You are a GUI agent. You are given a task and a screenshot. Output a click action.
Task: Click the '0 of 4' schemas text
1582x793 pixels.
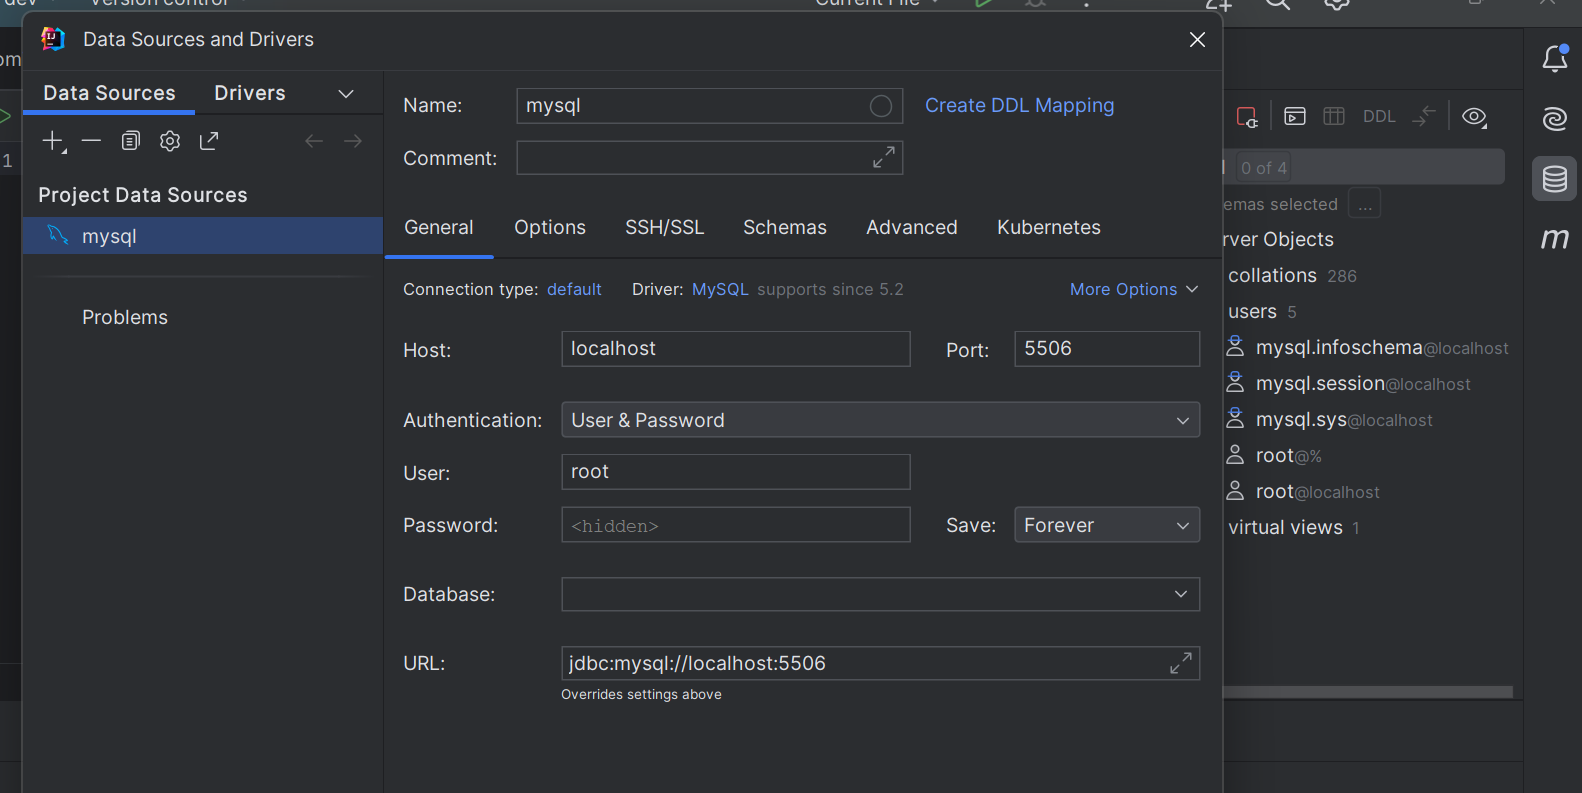point(1264,168)
